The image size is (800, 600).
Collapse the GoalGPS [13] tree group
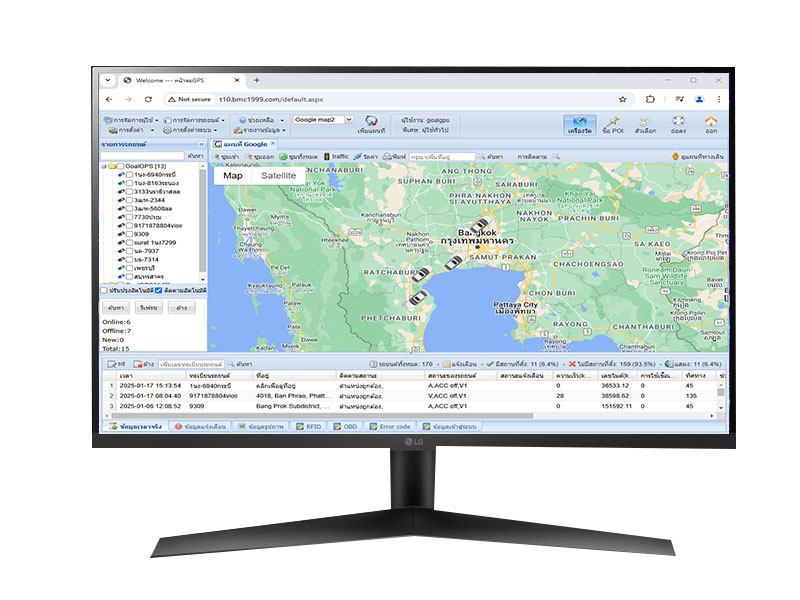(104, 166)
